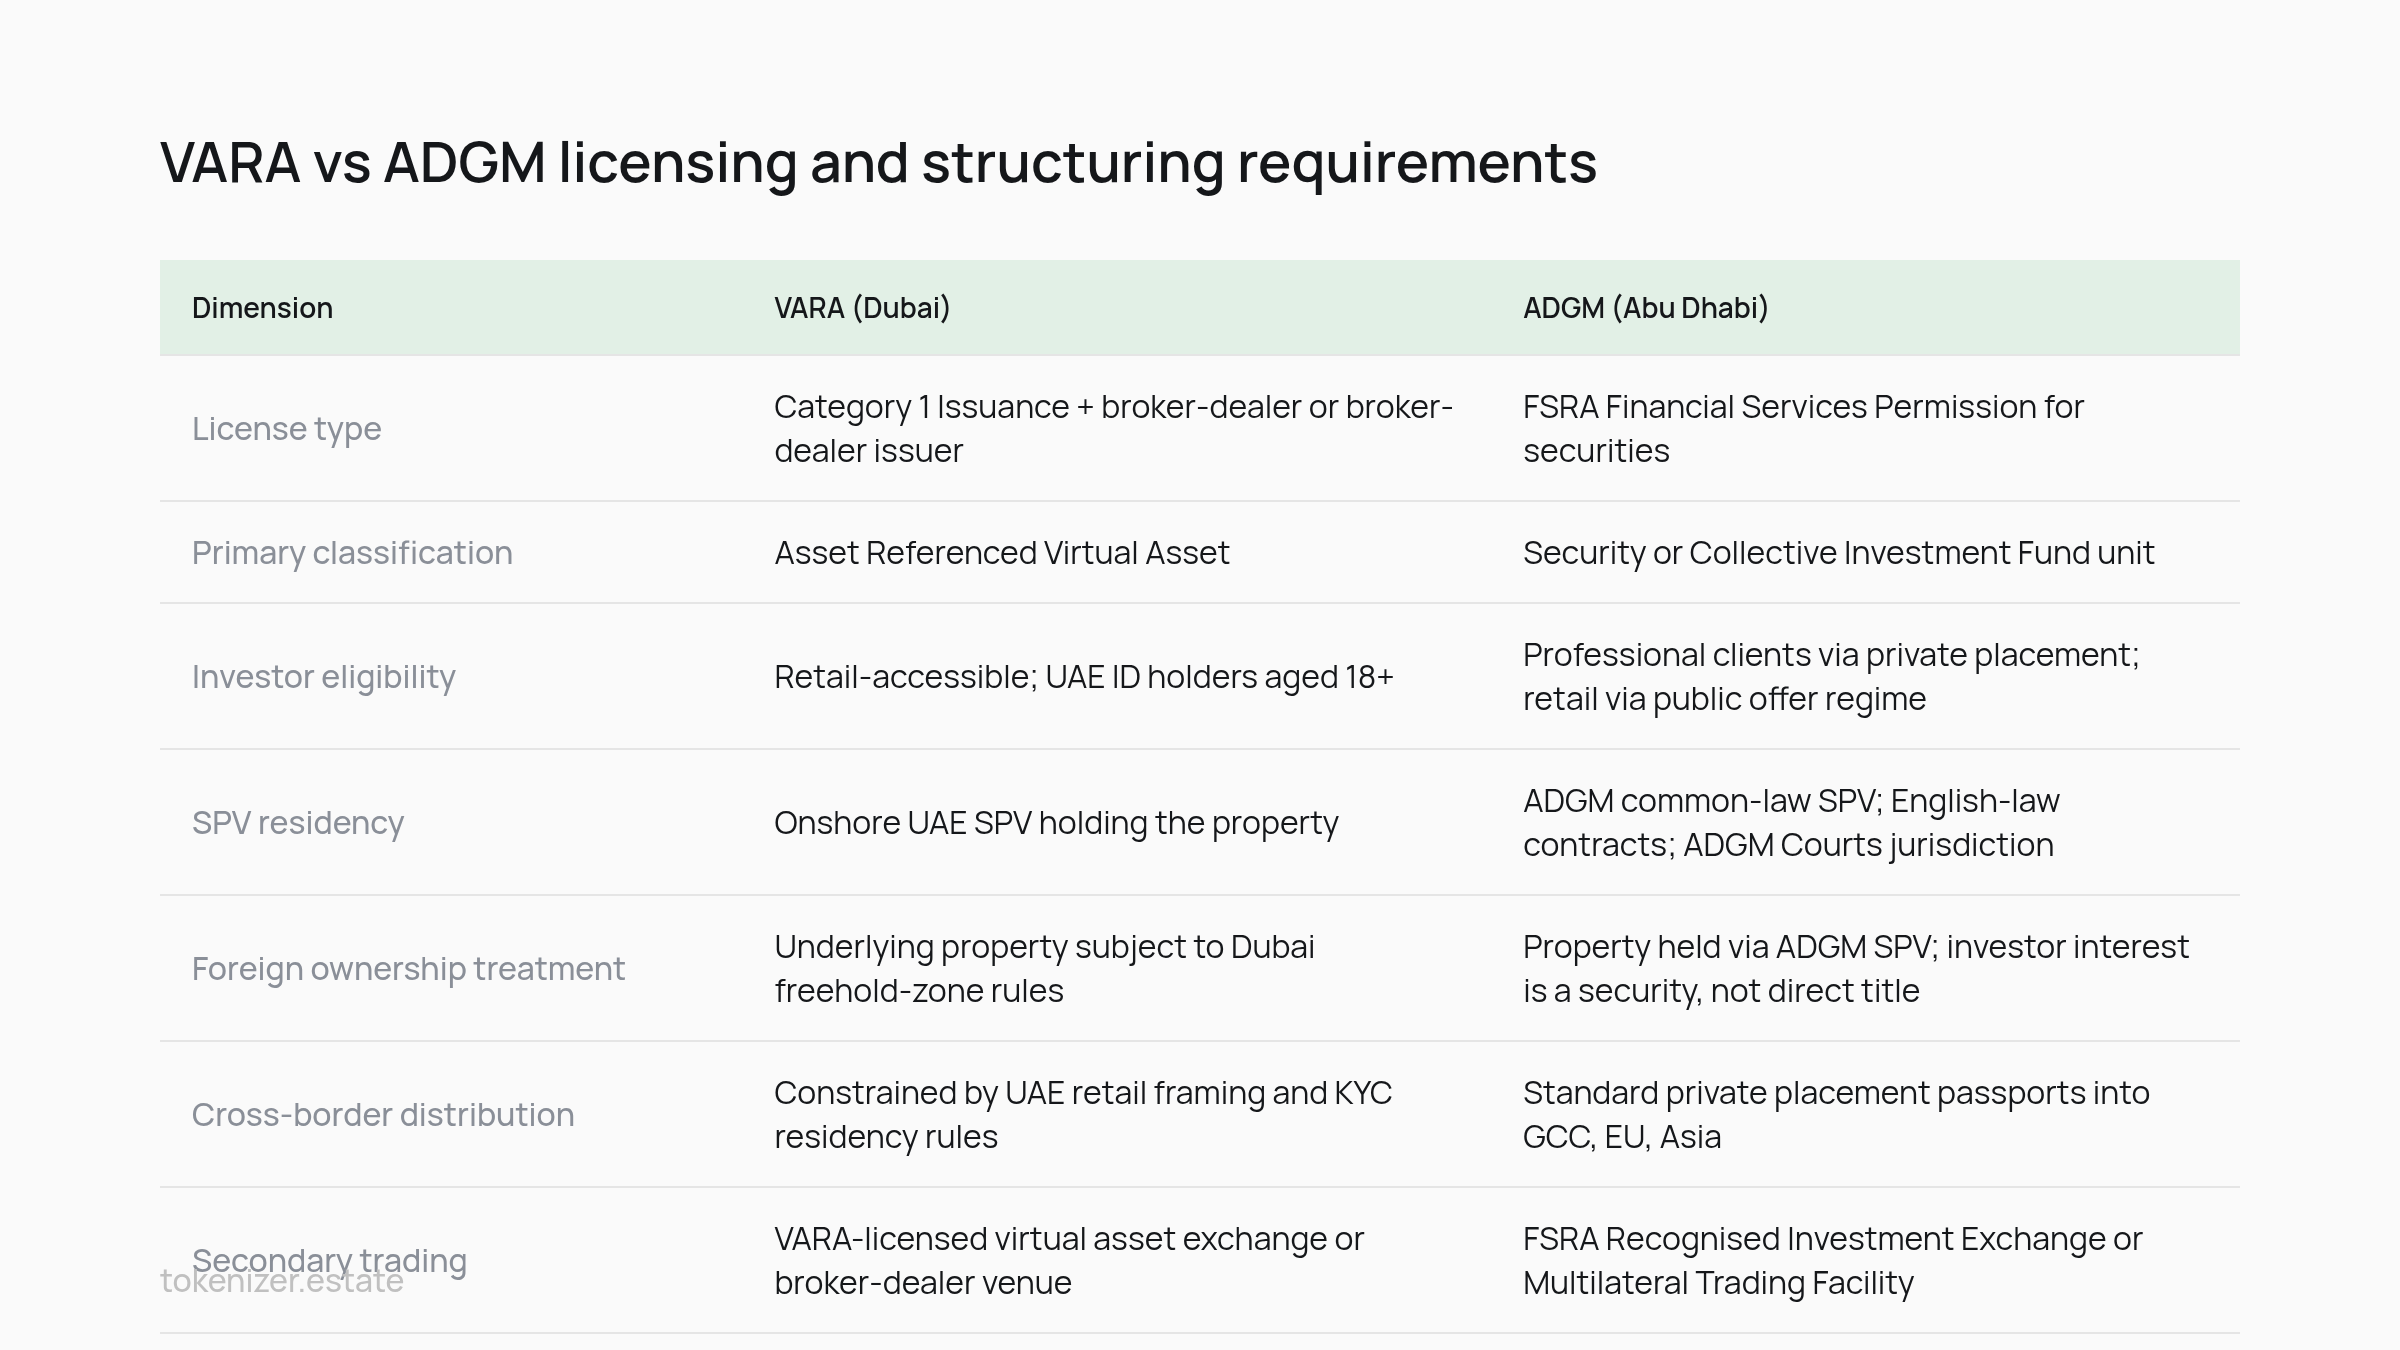Select the Standard private placement passports cell
This screenshot has height=1350, width=2400.
pyautogui.click(x=1836, y=1115)
